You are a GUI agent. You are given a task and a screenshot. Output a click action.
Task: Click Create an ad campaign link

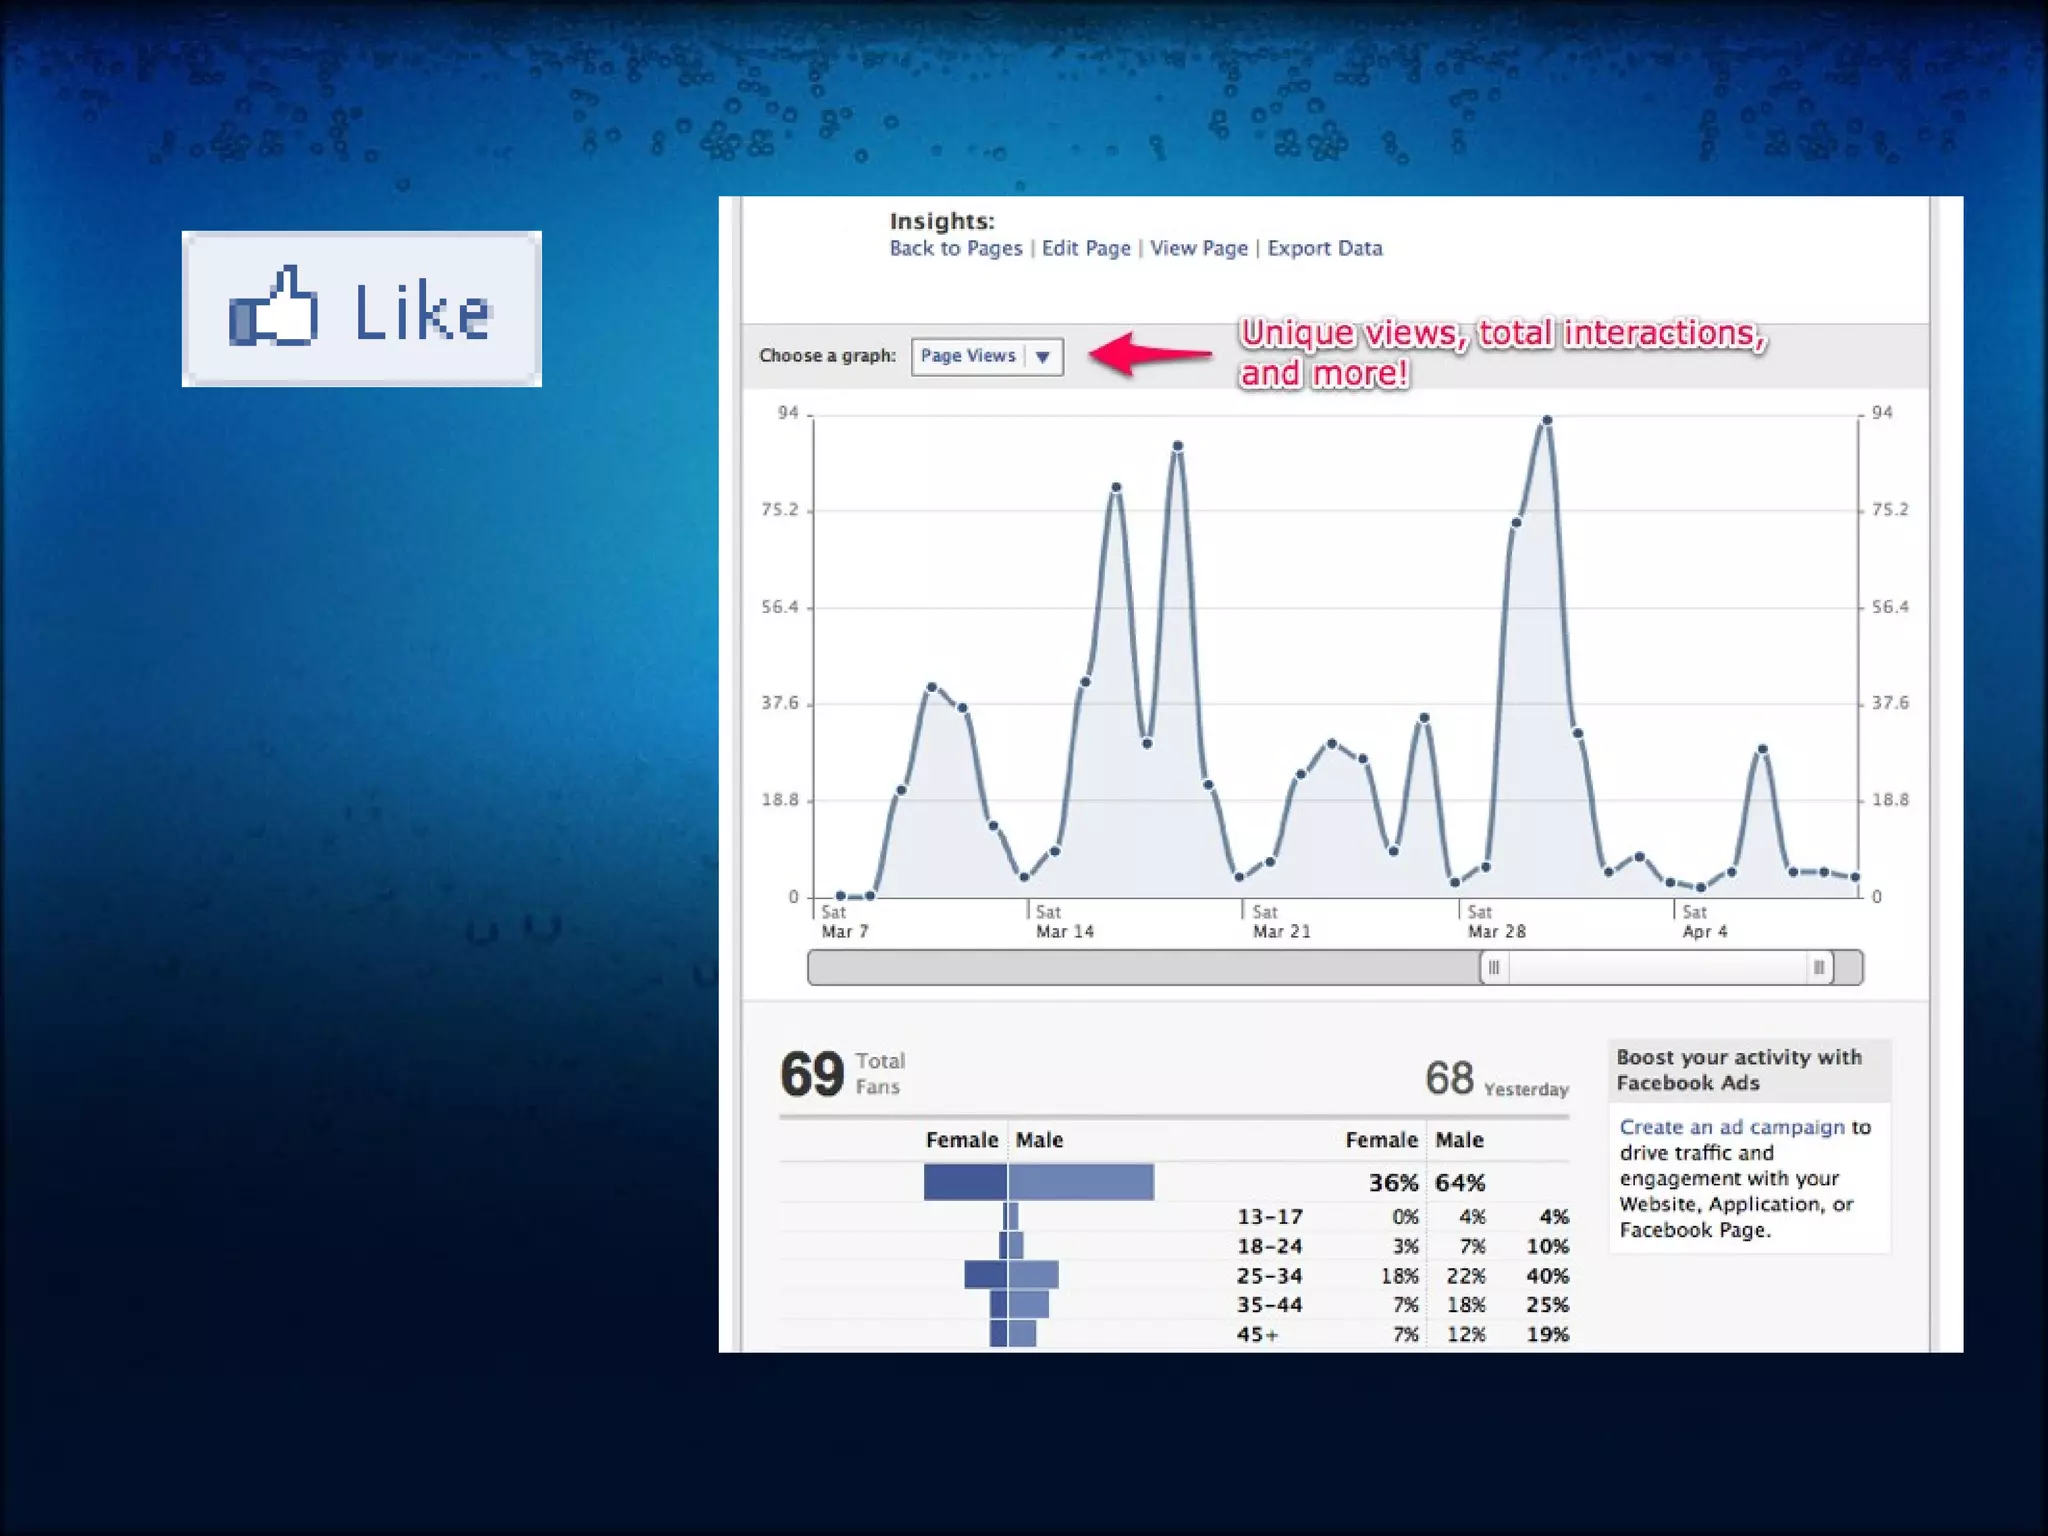pyautogui.click(x=1731, y=1127)
